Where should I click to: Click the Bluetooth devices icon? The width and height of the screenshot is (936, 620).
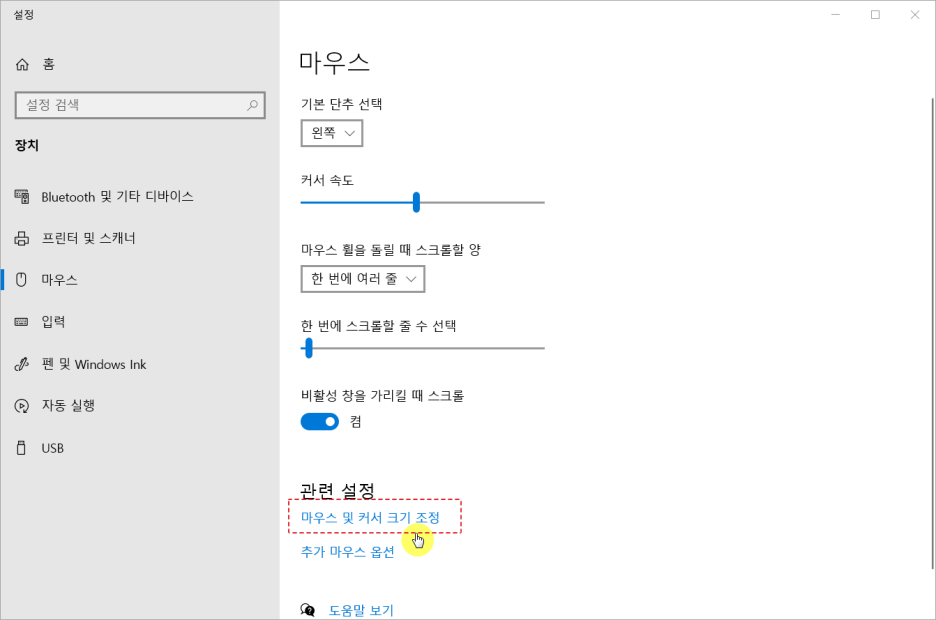point(22,196)
